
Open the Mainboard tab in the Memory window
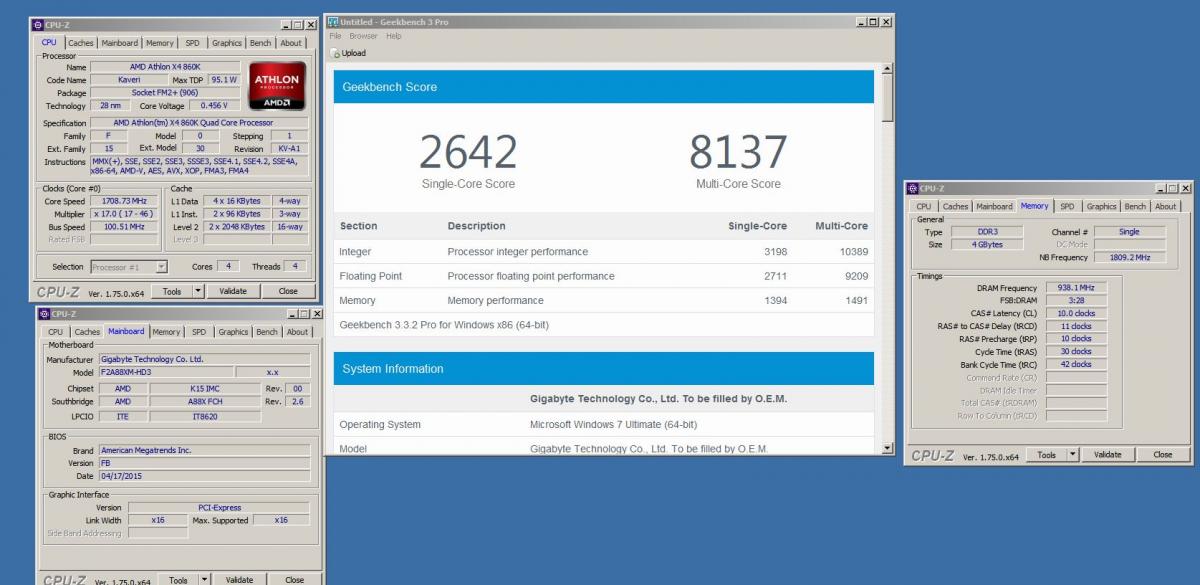pos(995,207)
